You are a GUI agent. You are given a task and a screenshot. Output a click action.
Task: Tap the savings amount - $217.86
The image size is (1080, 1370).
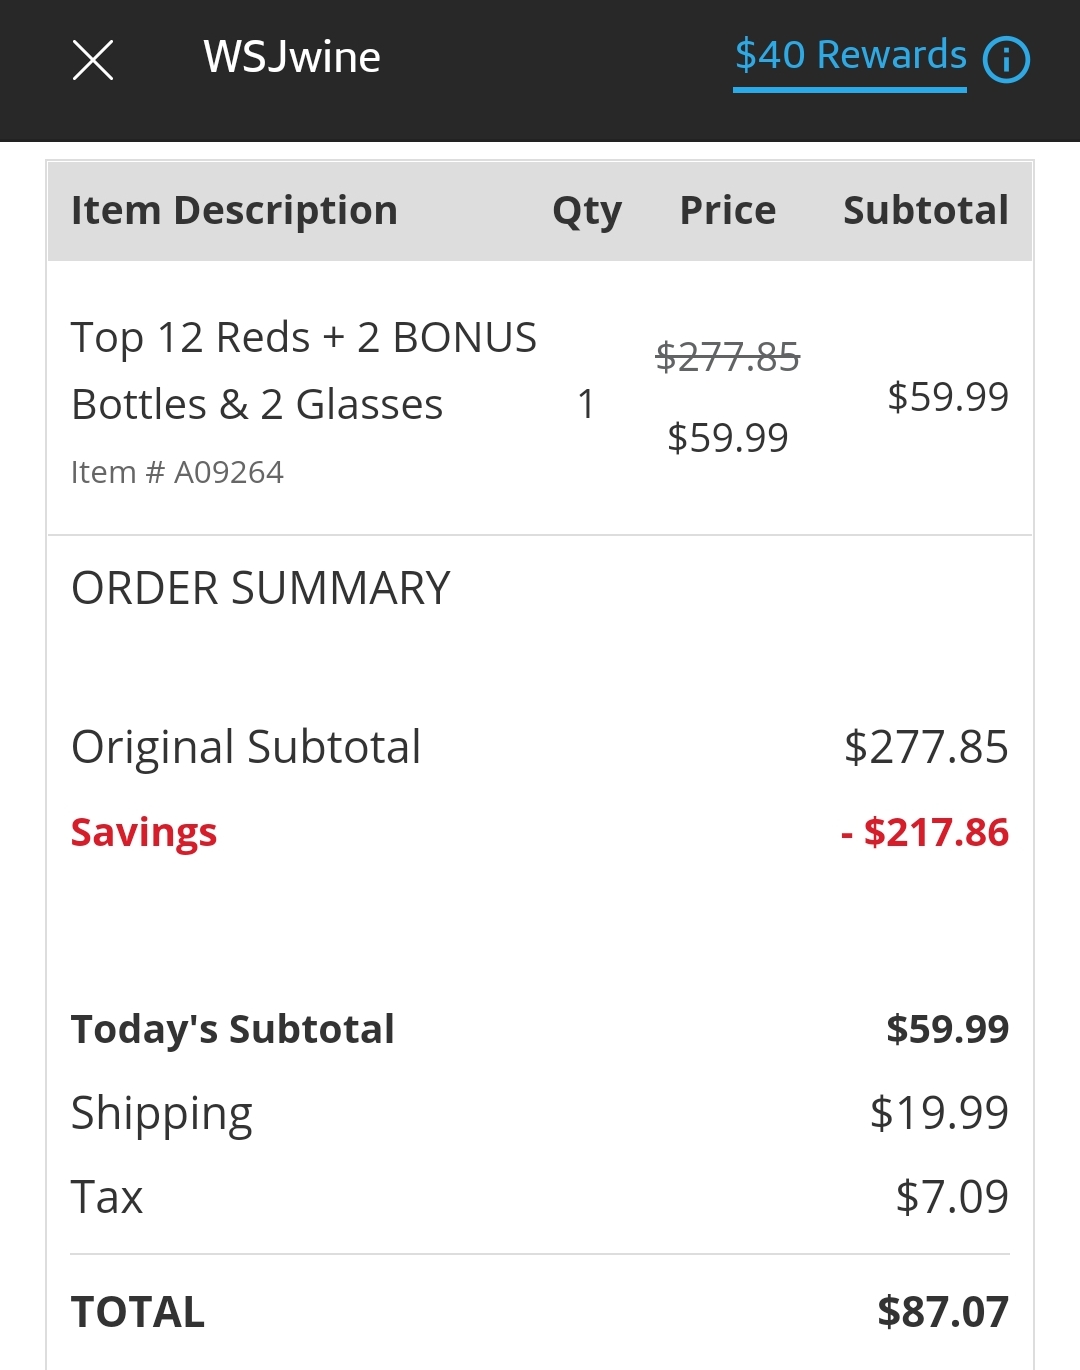[x=925, y=832]
